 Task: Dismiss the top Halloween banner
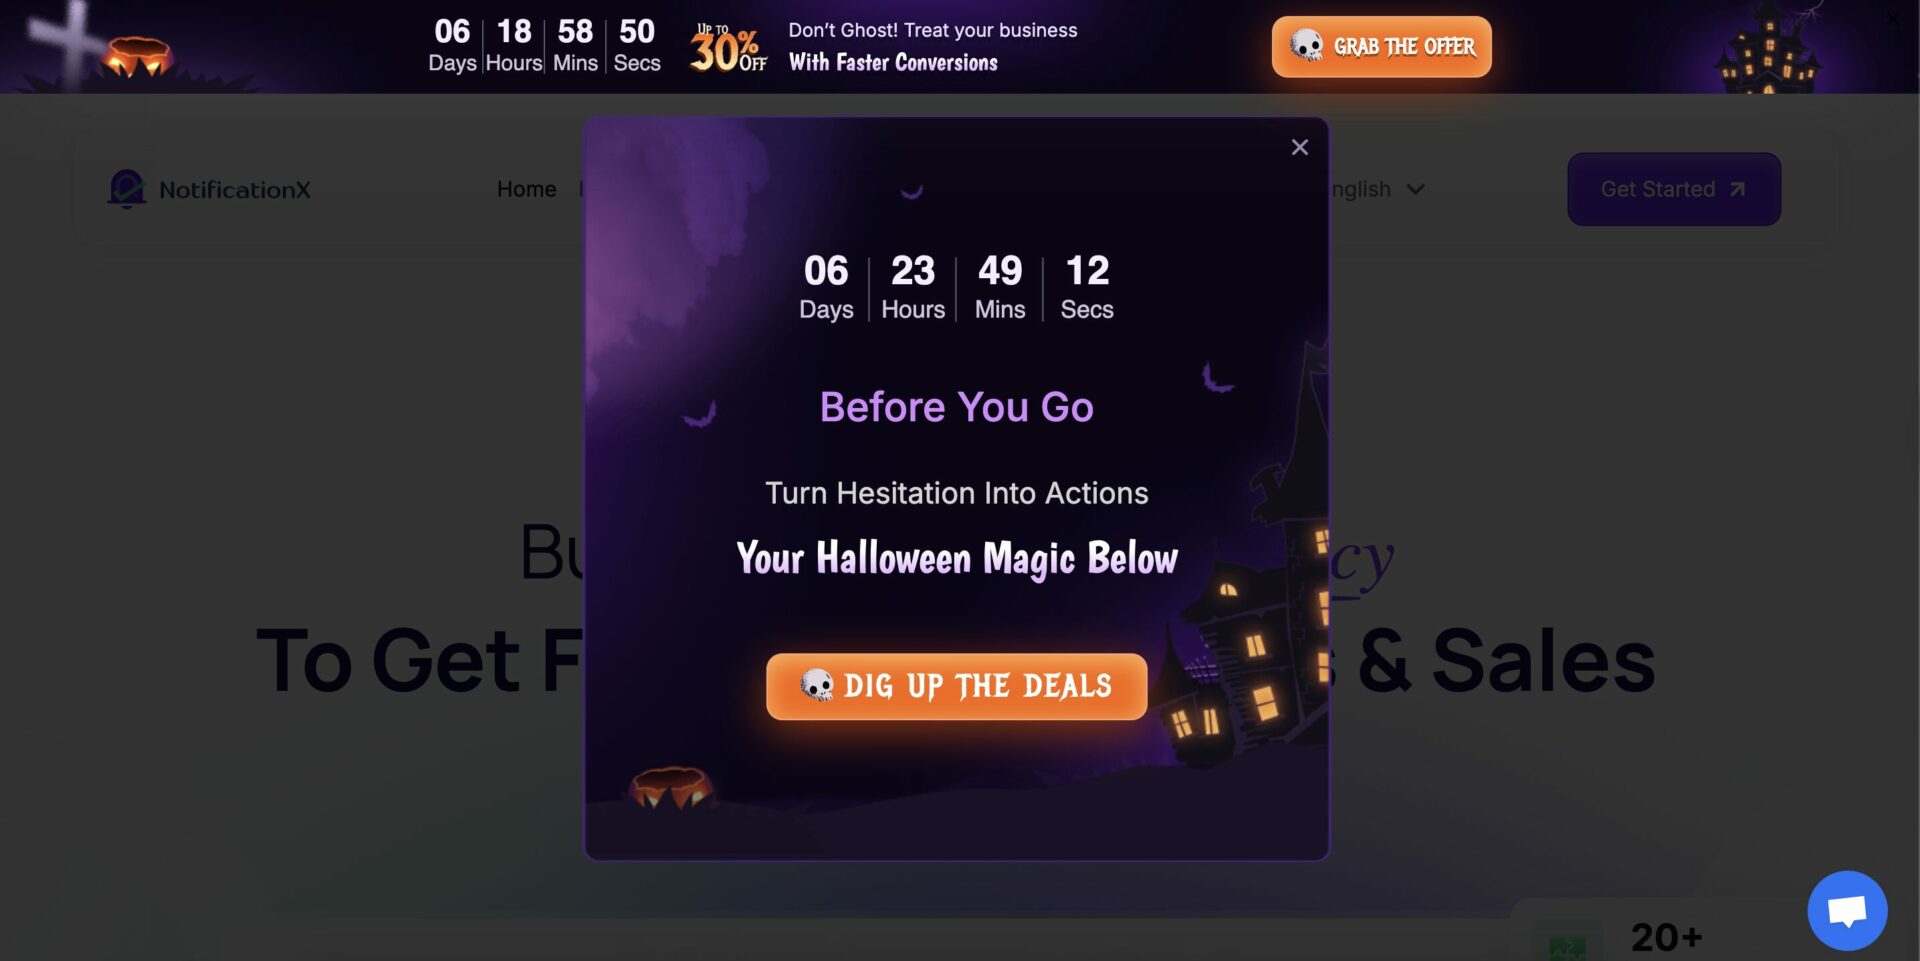coord(1894,17)
